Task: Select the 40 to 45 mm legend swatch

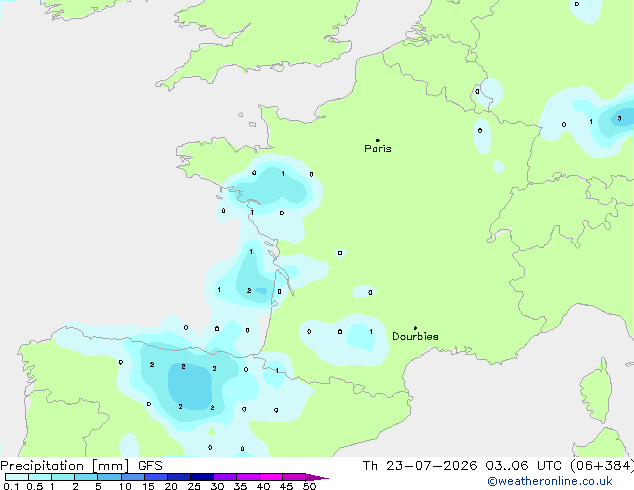Action: [271, 477]
